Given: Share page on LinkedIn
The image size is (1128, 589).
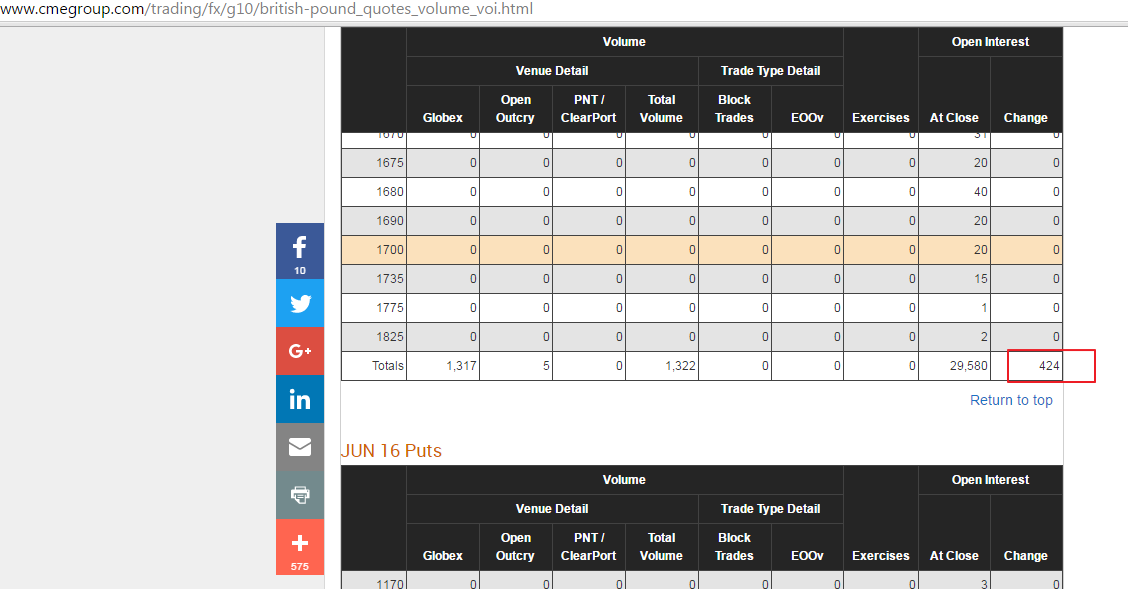Looking at the screenshot, I should [299, 399].
